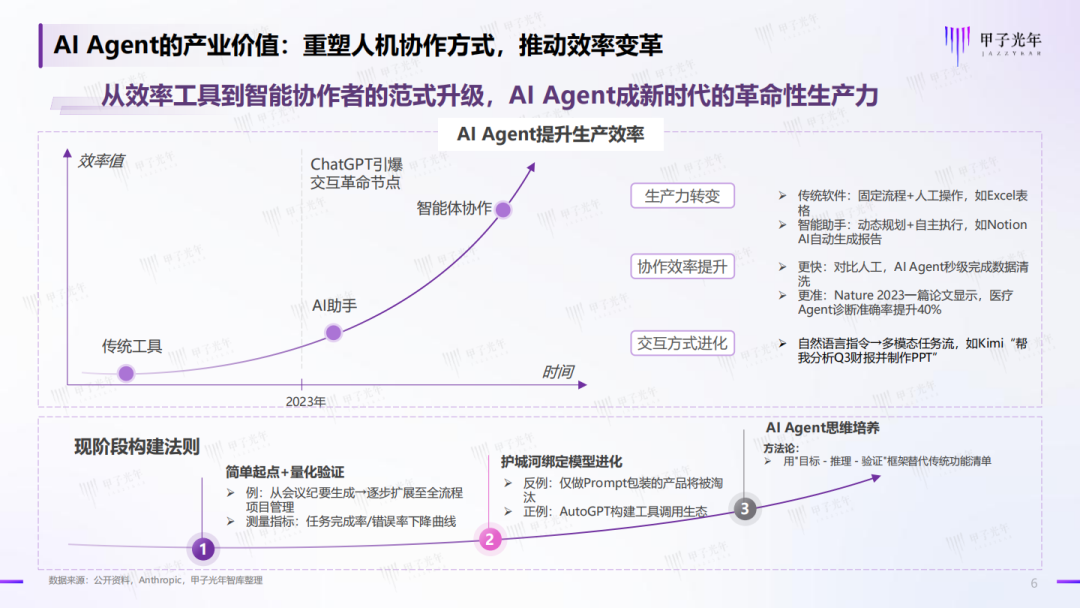Screen dimensions: 1080x608
Task: Click the 交互方式进化 label box
Action: click(x=682, y=343)
